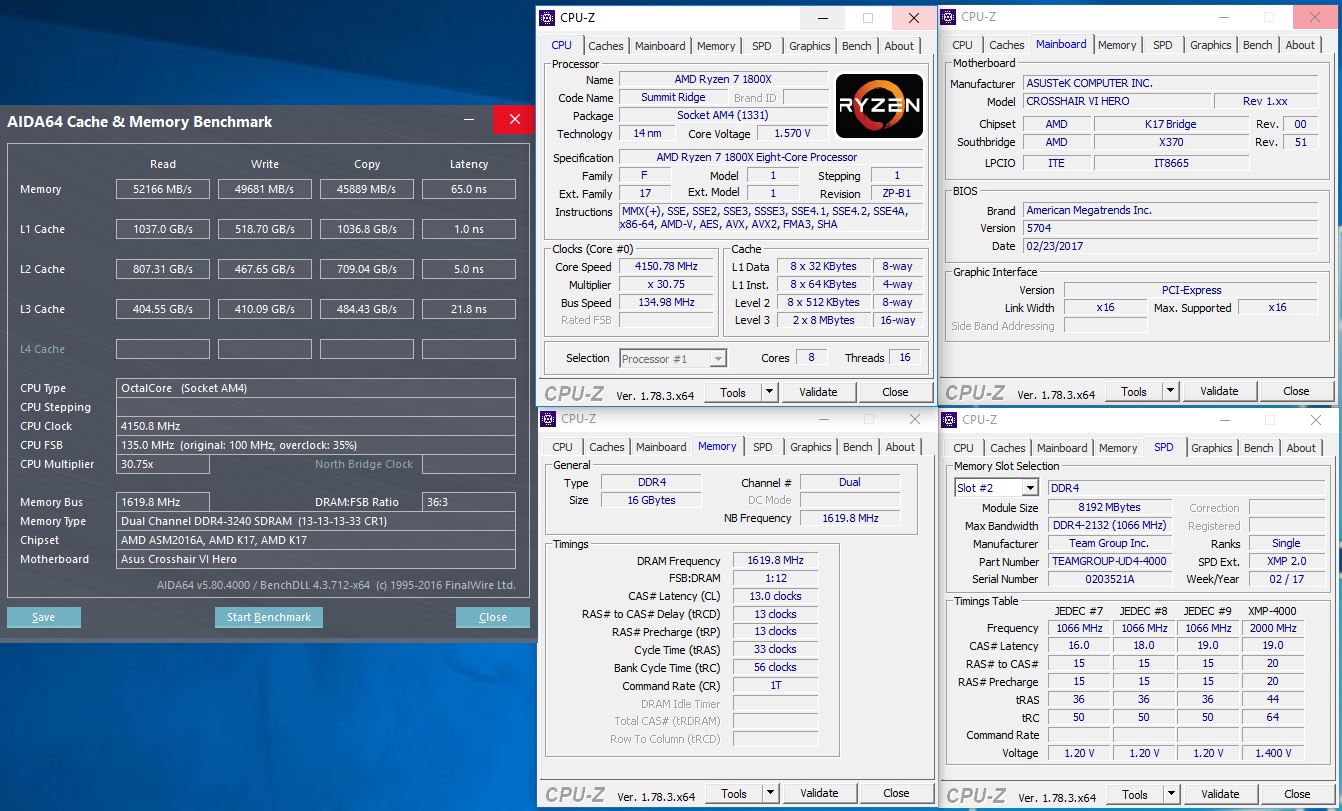
Task: Click Tools button in CPU tab window
Action: [x=733, y=392]
